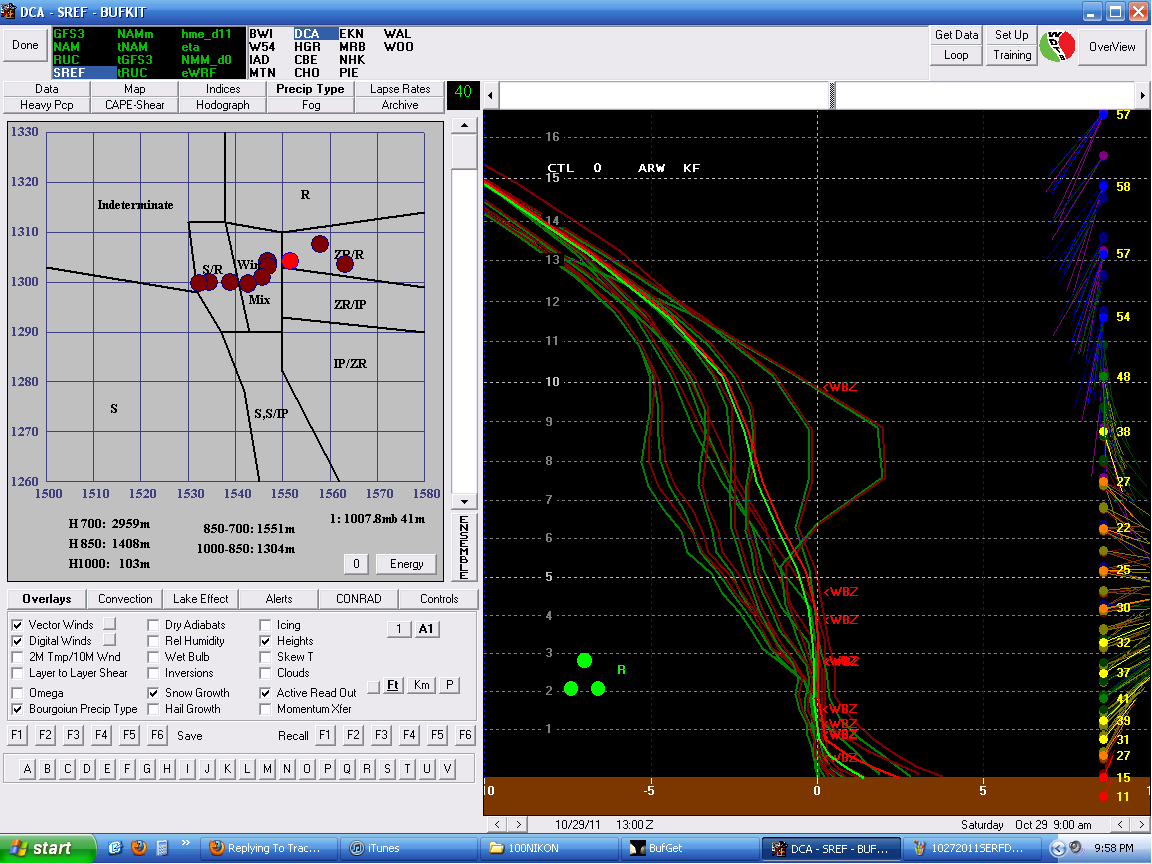Enable the Omega overlay checkbox
This screenshot has height=864, width=1152.
click(18, 693)
